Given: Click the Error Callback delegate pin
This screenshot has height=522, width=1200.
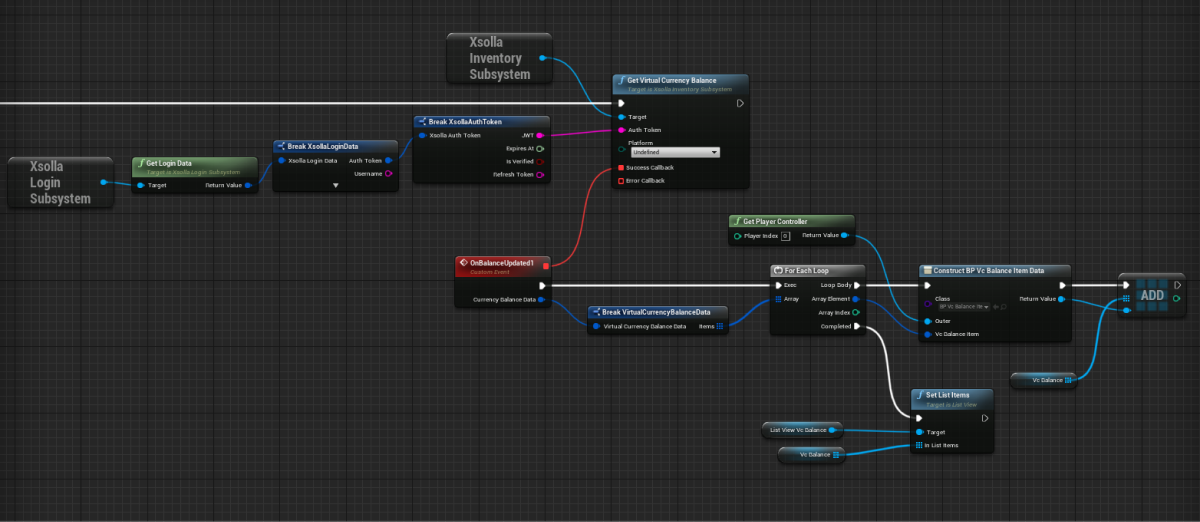Looking at the screenshot, I should [620, 181].
